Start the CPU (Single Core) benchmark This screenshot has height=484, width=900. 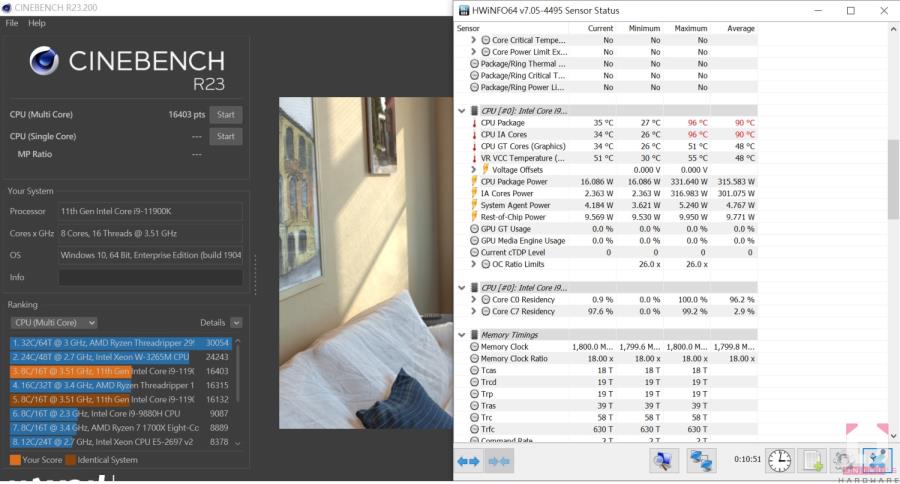point(226,137)
